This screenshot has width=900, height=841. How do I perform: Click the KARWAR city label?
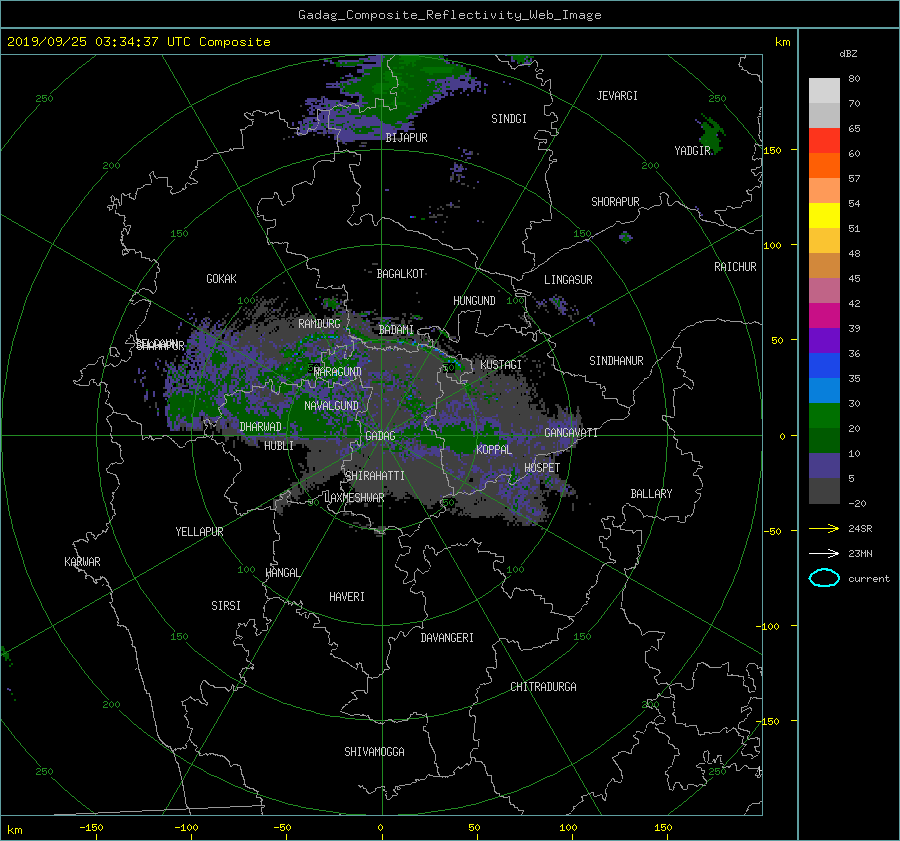coord(82,562)
